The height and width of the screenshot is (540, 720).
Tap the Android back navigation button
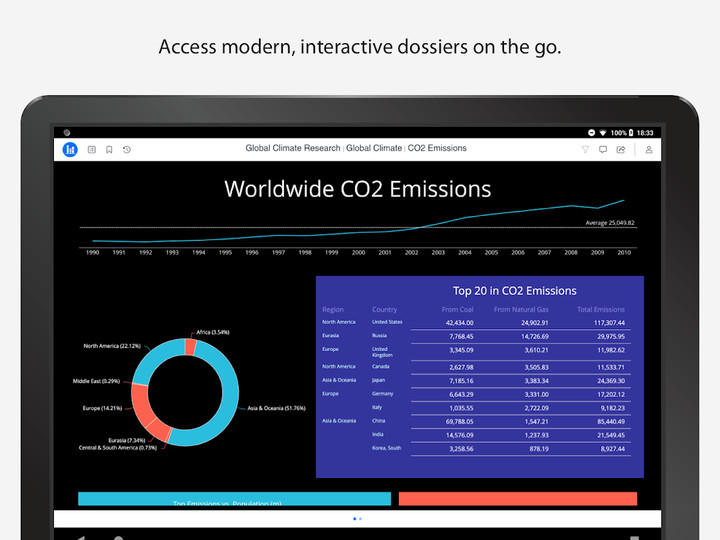(82, 537)
